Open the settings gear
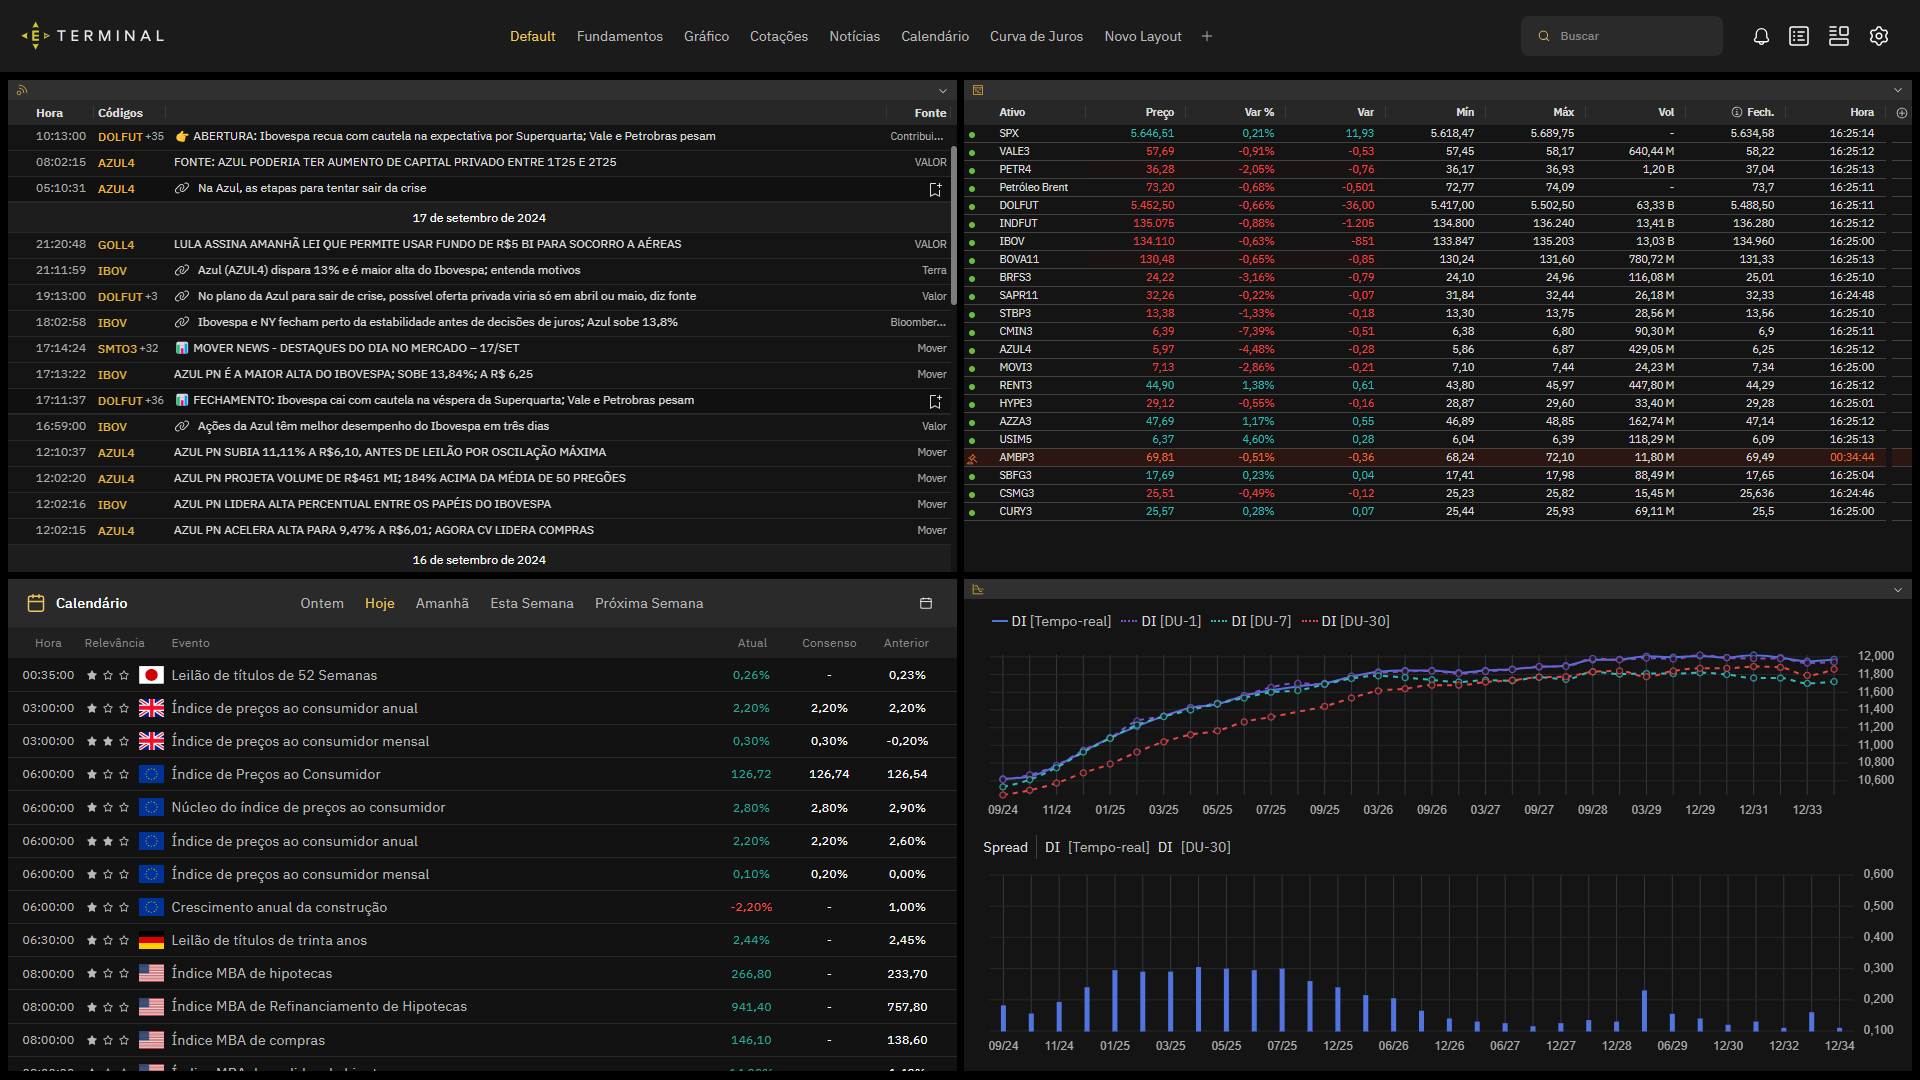 (1879, 36)
